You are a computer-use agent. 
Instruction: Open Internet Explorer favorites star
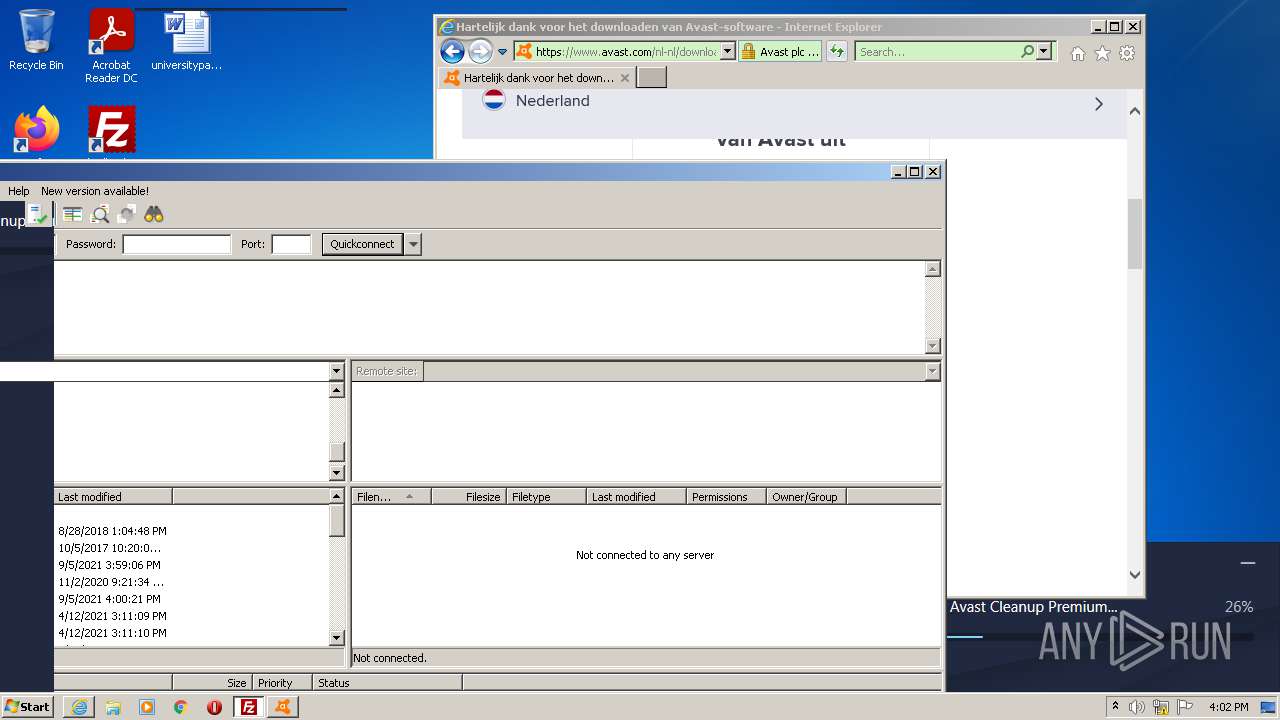point(1102,54)
